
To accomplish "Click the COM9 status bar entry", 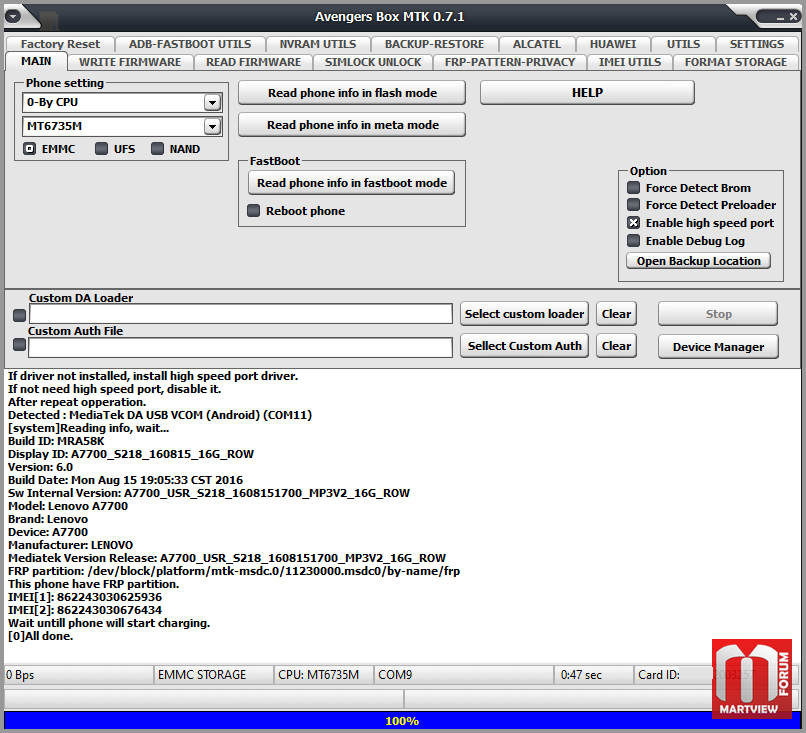I will click(464, 675).
